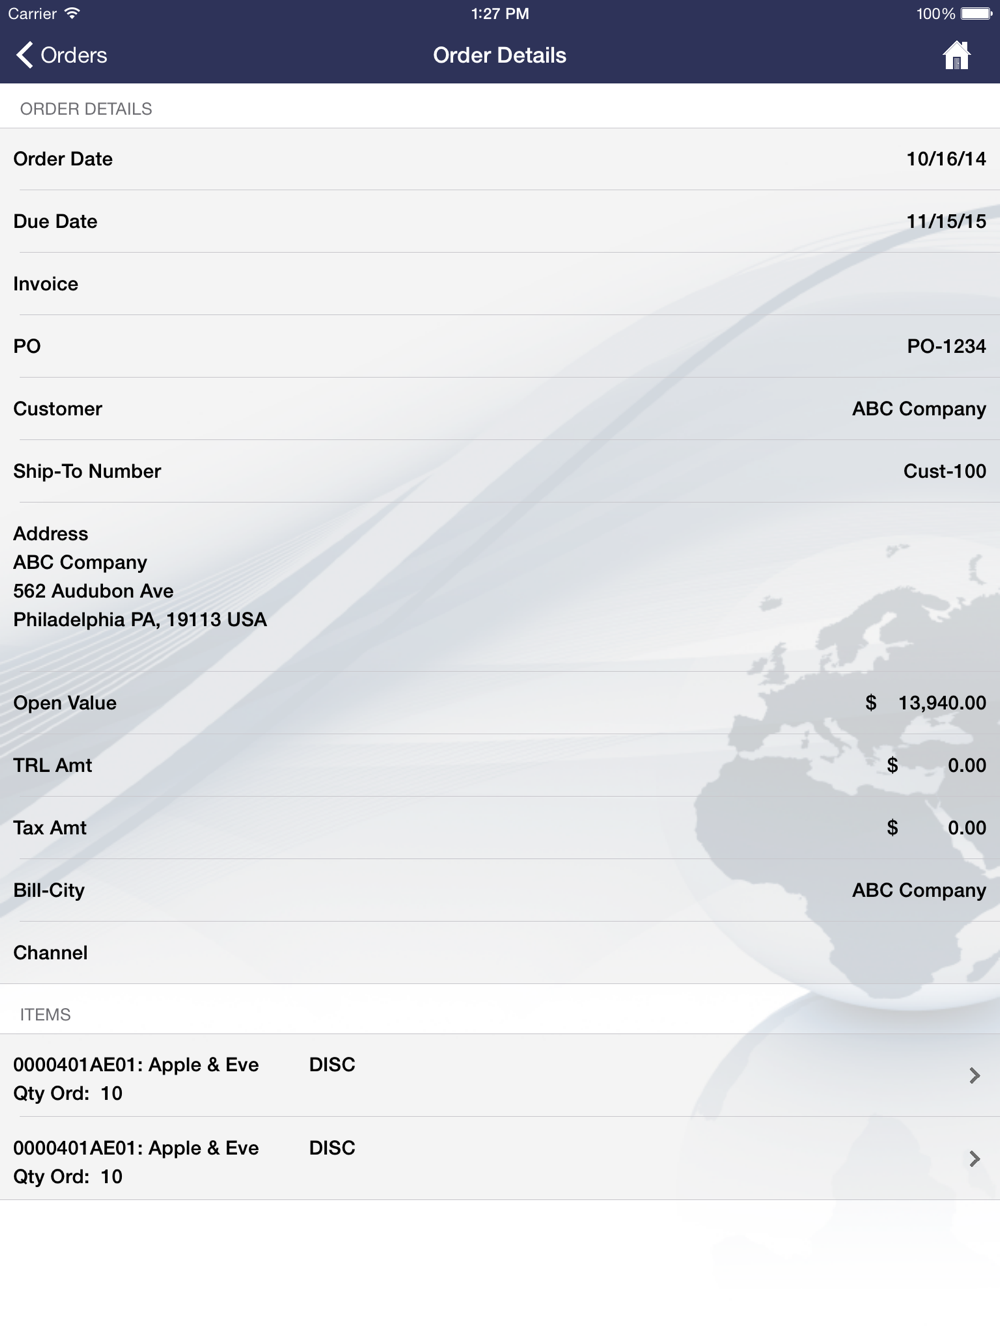
Task: Select the Cust-100 value
Action: tap(945, 471)
